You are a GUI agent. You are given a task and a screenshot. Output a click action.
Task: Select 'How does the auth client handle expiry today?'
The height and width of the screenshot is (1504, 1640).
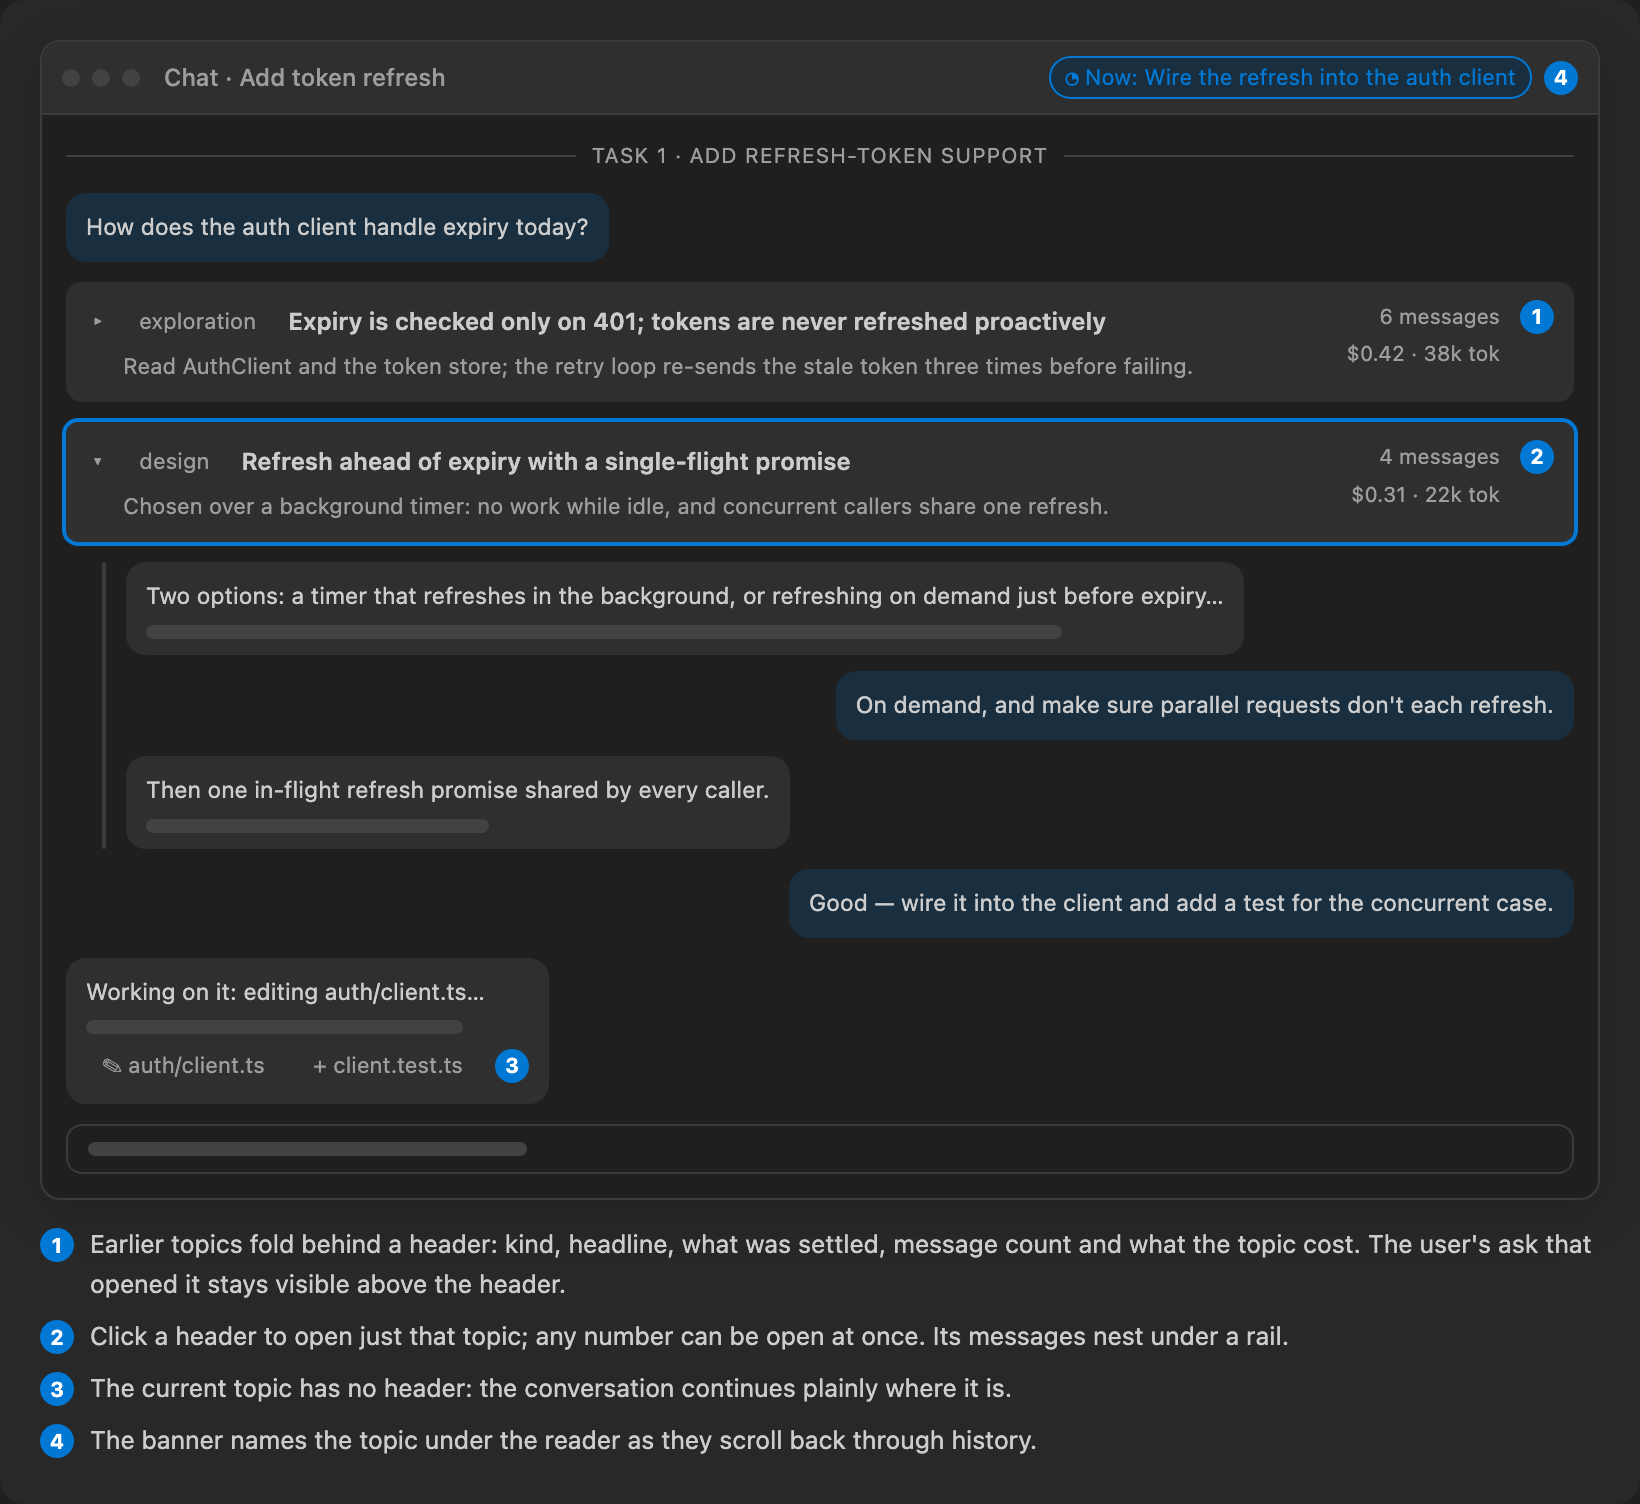point(337,227)
